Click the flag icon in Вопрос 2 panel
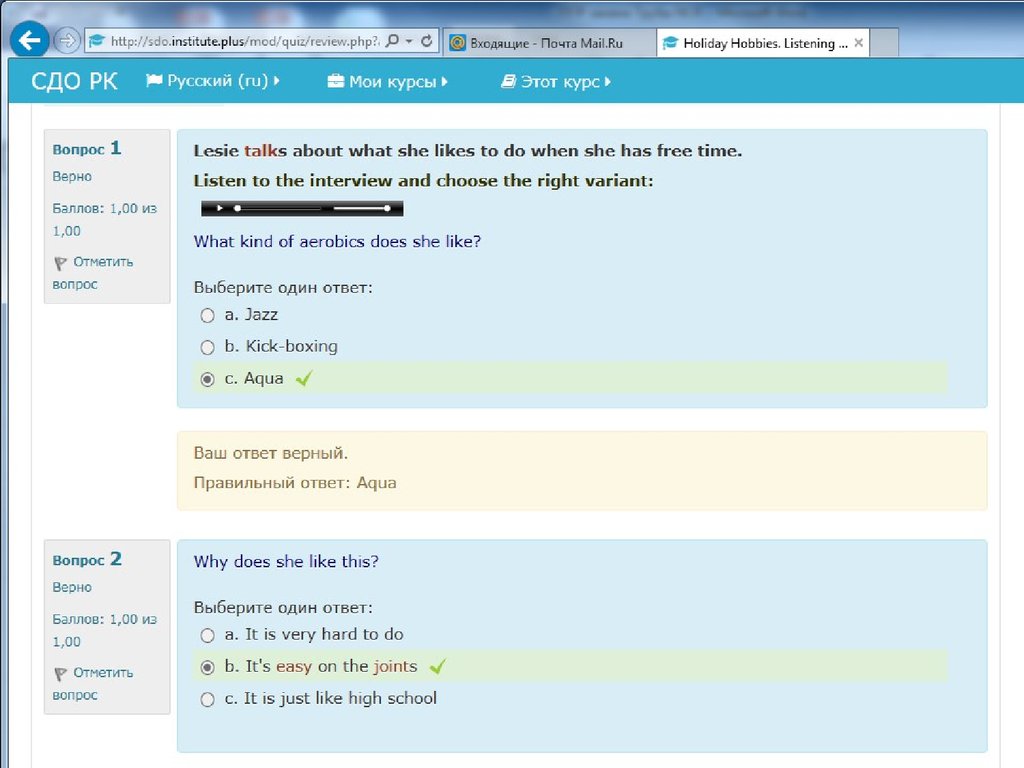The image size is (1024, 768). [x=60, y=674]
